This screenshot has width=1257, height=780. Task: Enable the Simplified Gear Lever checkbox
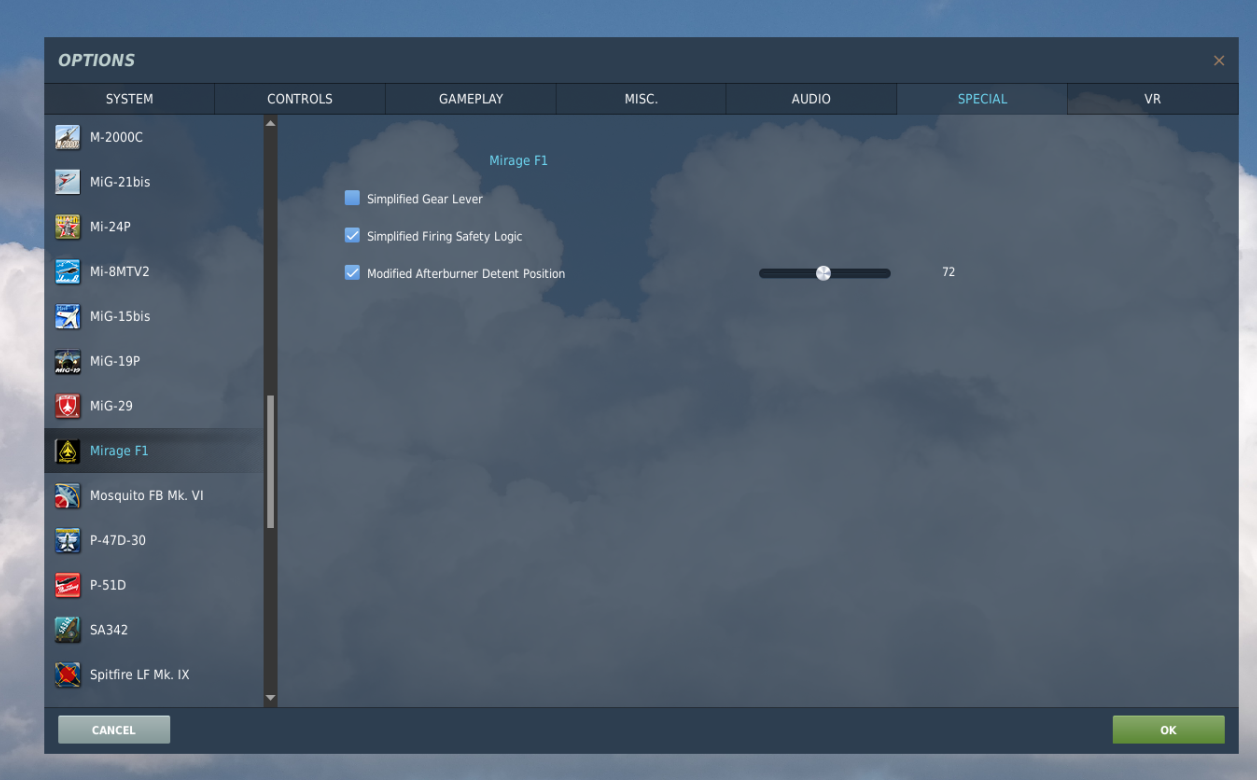(352, 198)
